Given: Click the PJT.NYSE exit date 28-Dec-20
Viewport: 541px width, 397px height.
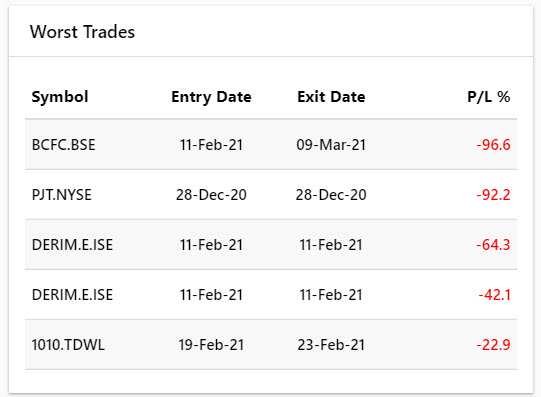Looking at the screenshot, I should (331, 195).
